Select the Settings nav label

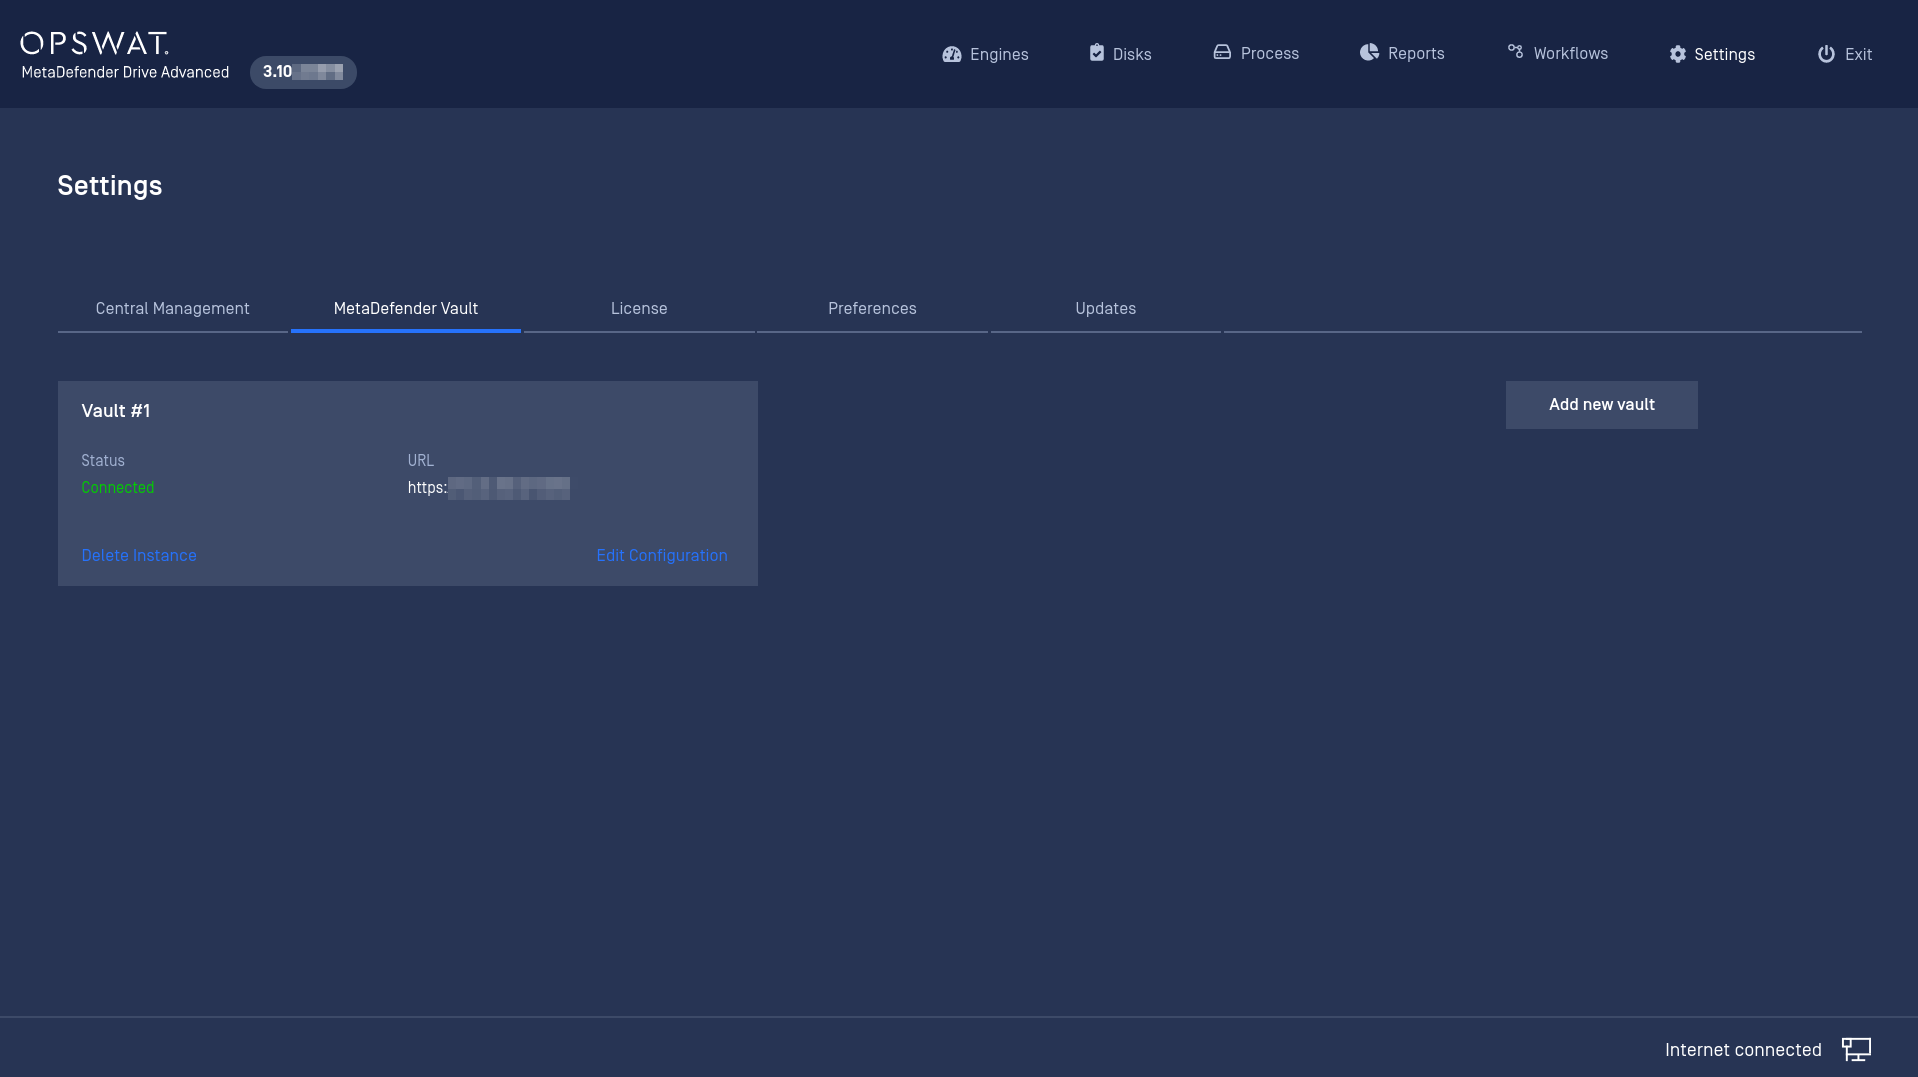pyautogui.click(x=1724, y=54)
